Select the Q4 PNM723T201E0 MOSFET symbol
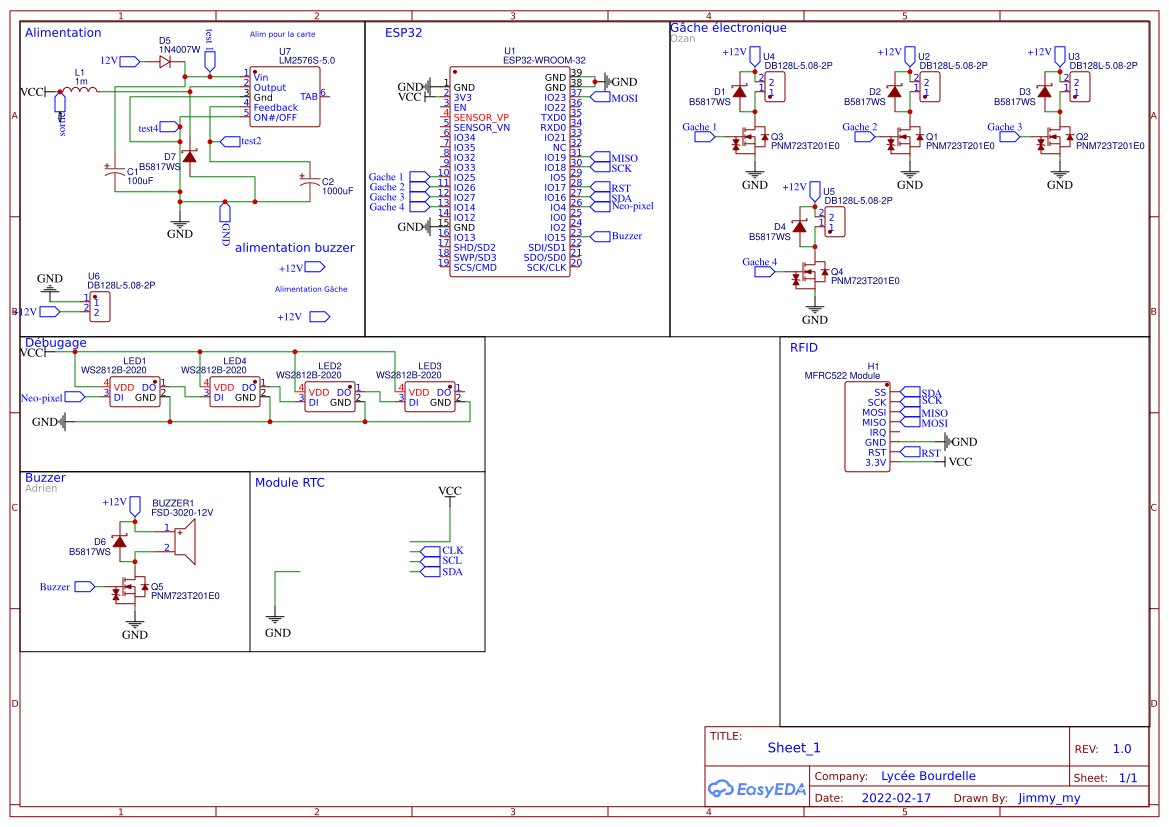The width and height of the screenshot is (1169, 827). coord(810,274)
